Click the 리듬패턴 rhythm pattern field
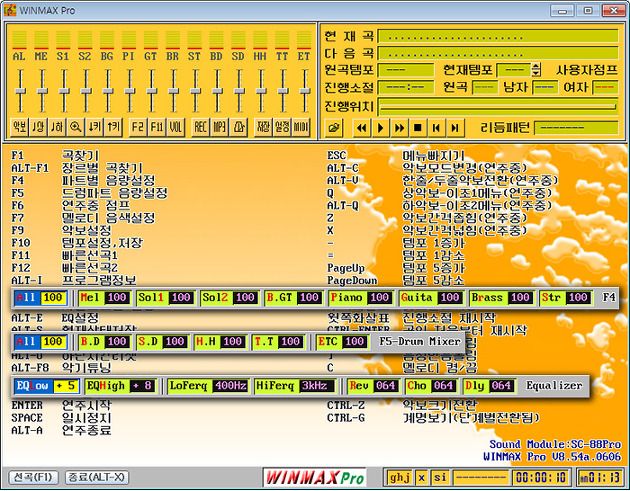Image resolution: width=630 pixels, height=491 pixels. pyautogui.click(x=577, y=128)
